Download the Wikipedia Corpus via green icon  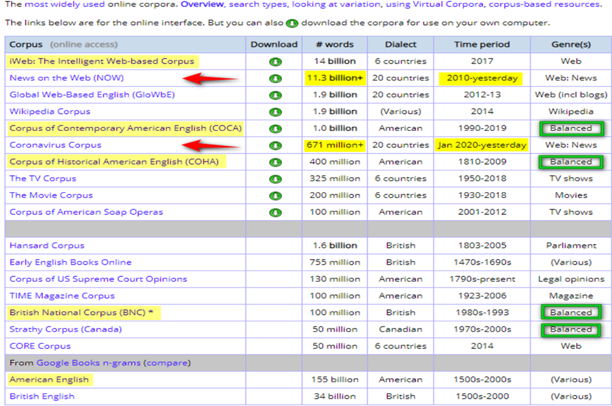tap(274, 112)
